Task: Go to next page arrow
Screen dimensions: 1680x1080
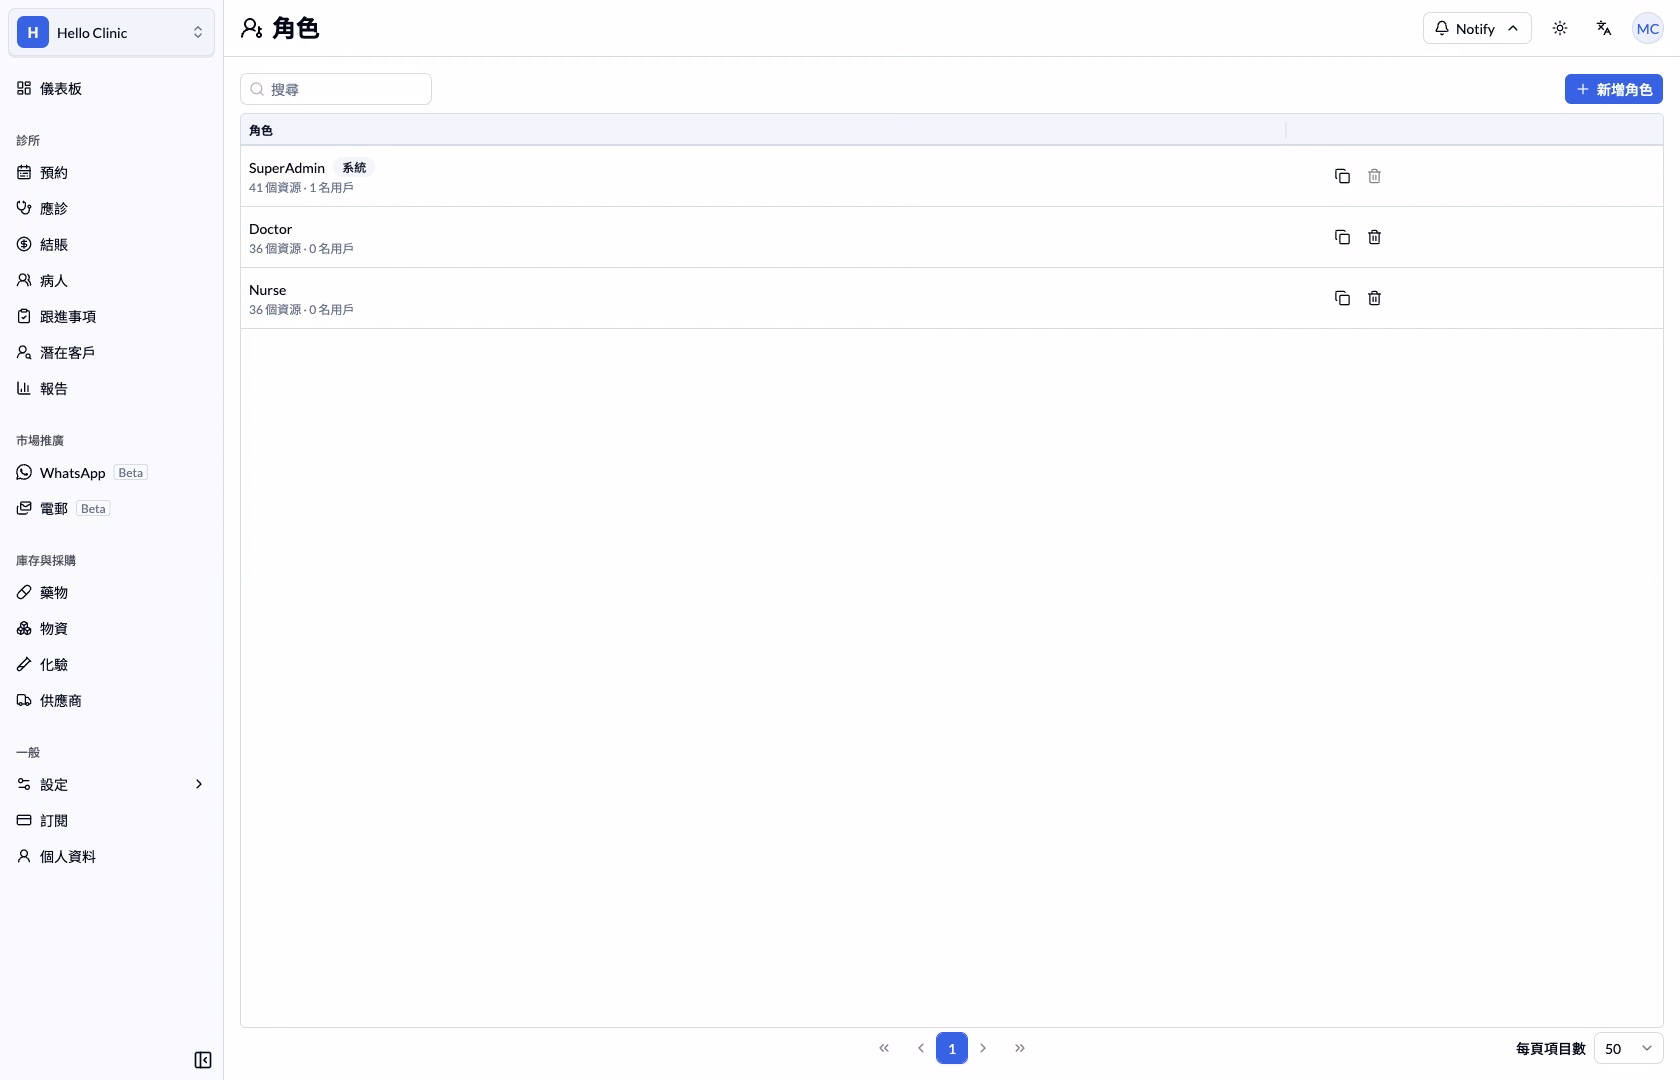Action: coord(983,1048)
